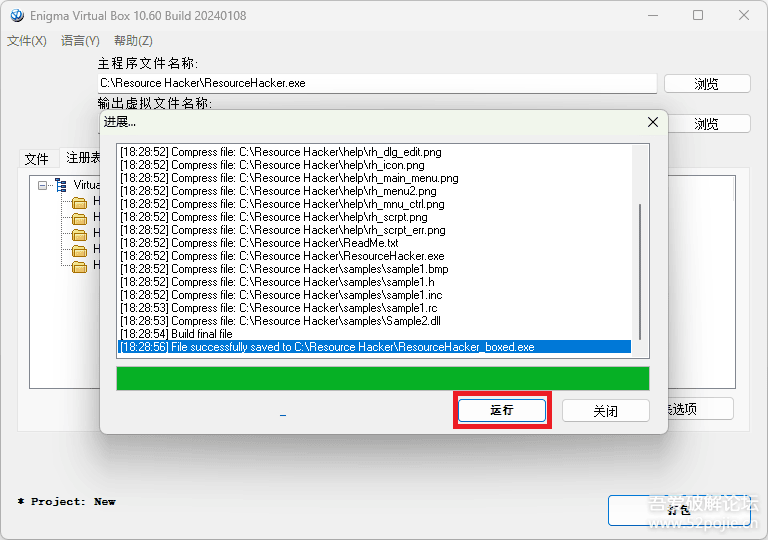Click the 运行 button in progress dialog
The height and width of the screenshot is (540, 768).
coord(502,410)
